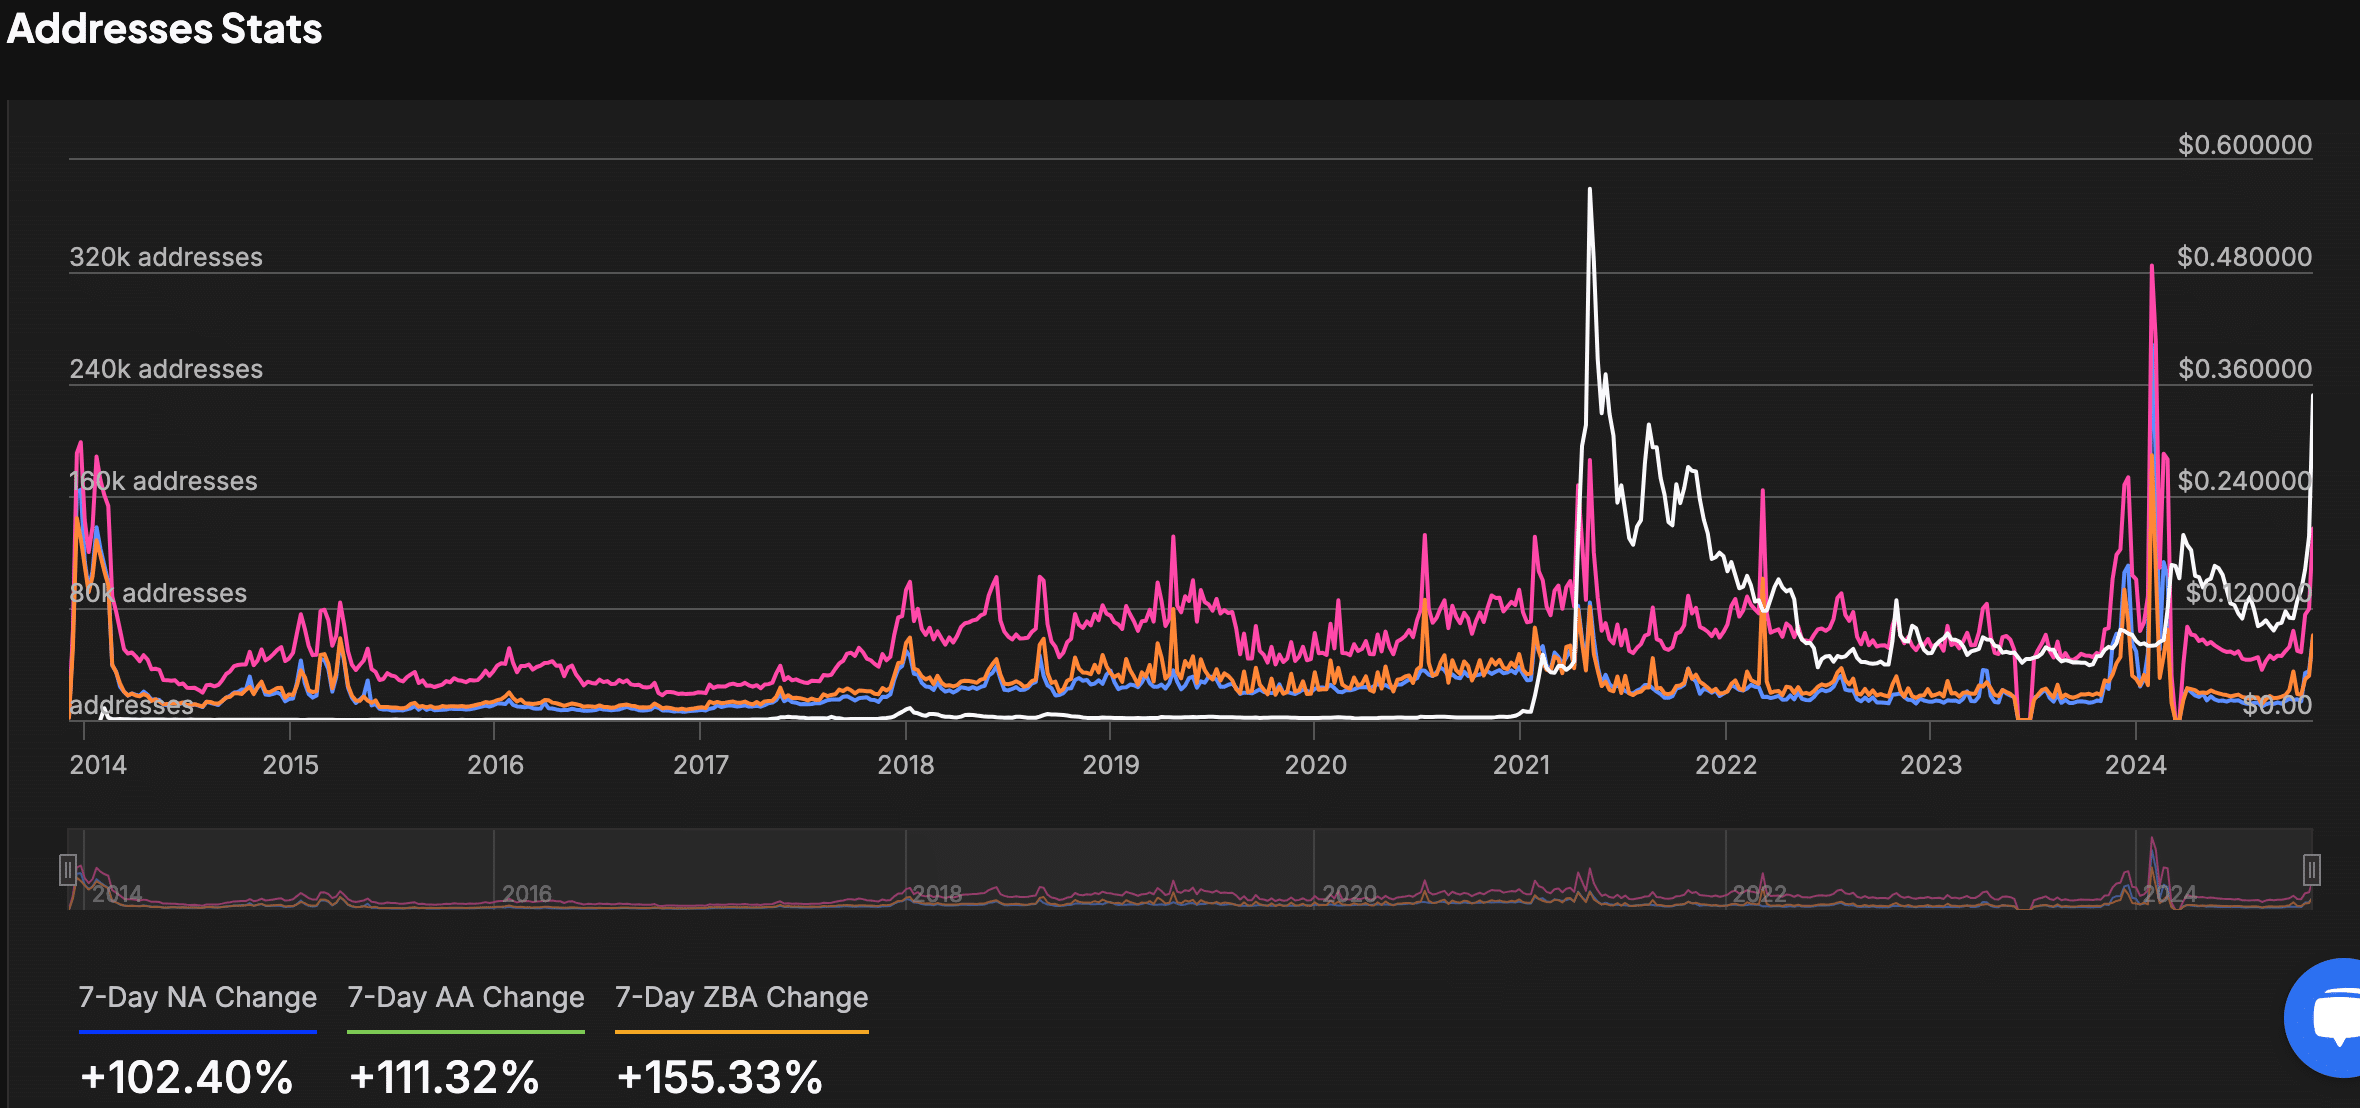Select the 7-Day ZBA Change tab

(742, 998)
